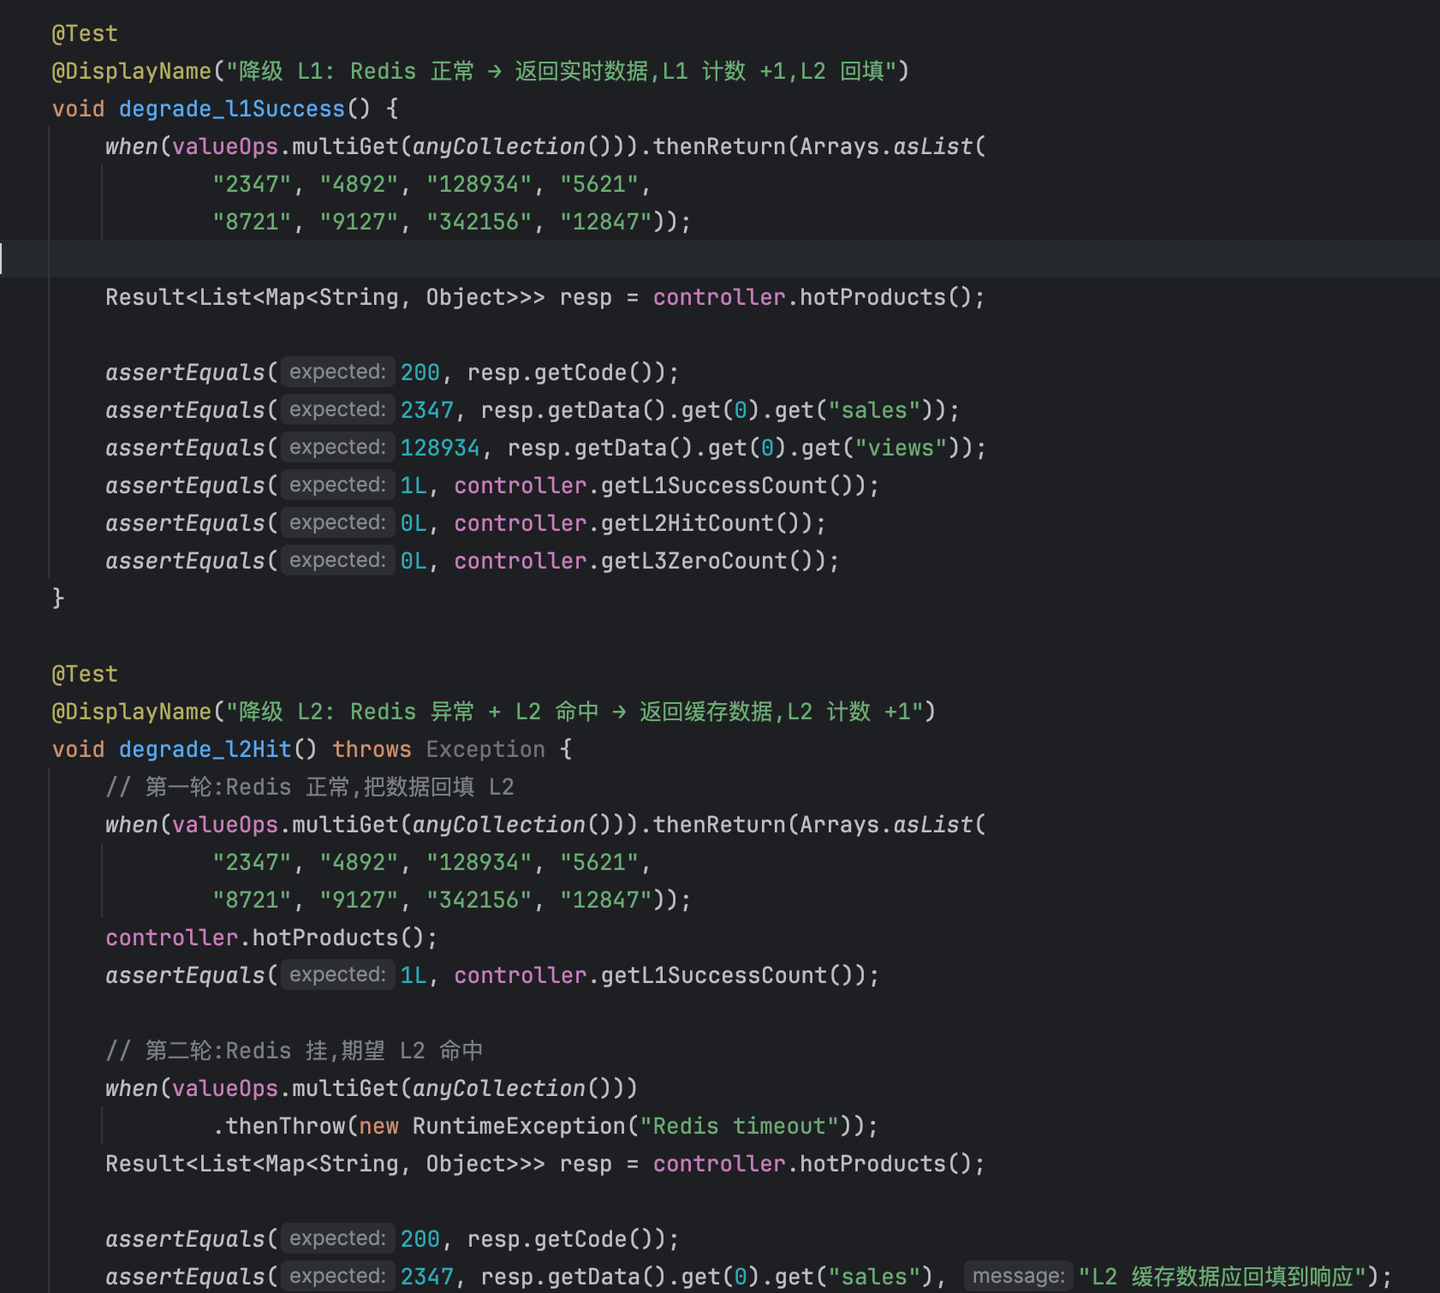Click the comment 第一轮:Redis 正常,把数据回填 L2
The width and height of the screenshot is (1440, 1293).
point(310,787)
